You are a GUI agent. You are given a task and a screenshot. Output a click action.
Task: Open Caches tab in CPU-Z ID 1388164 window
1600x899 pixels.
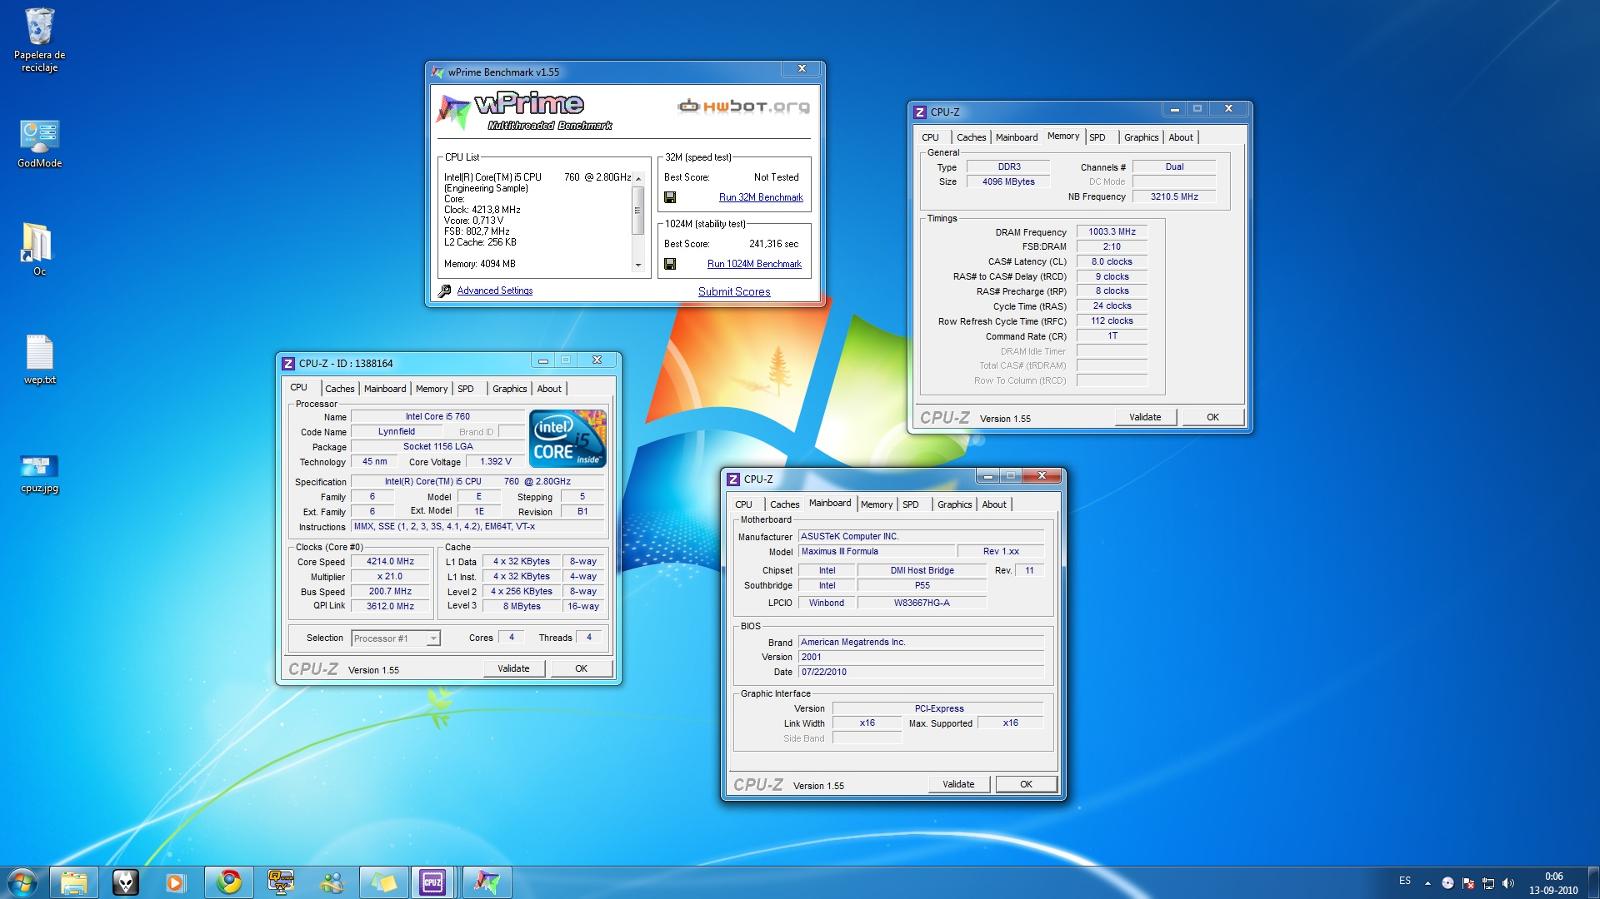(x=340, y=389)
